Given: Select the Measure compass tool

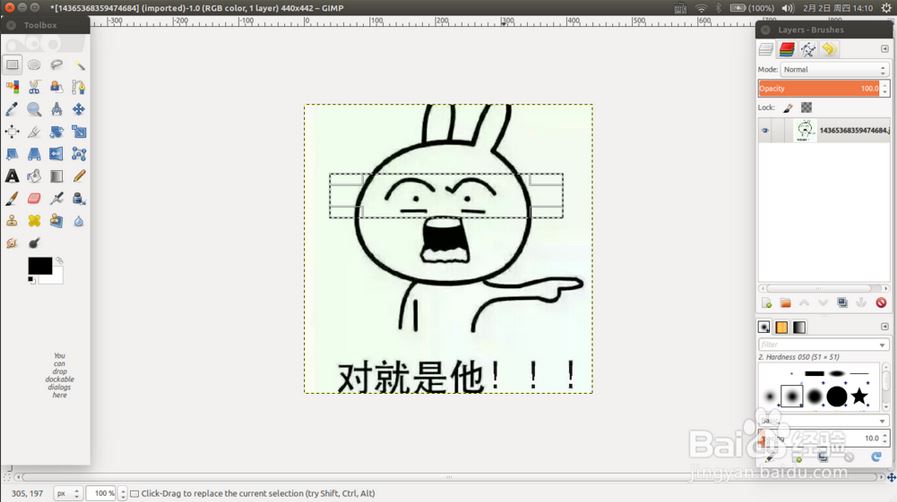Looking at the screenshot, I should 57,109.
